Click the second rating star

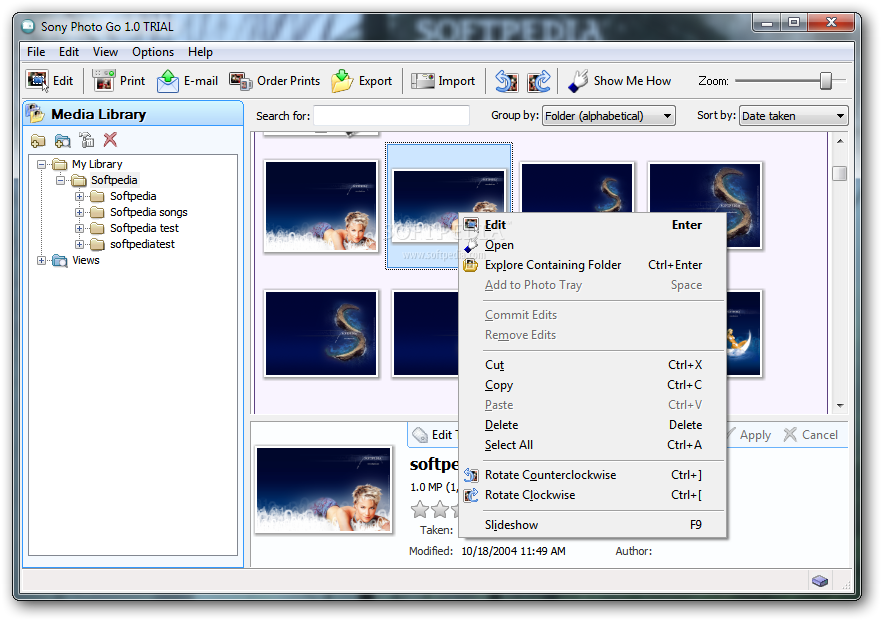(x=440, y=509)
